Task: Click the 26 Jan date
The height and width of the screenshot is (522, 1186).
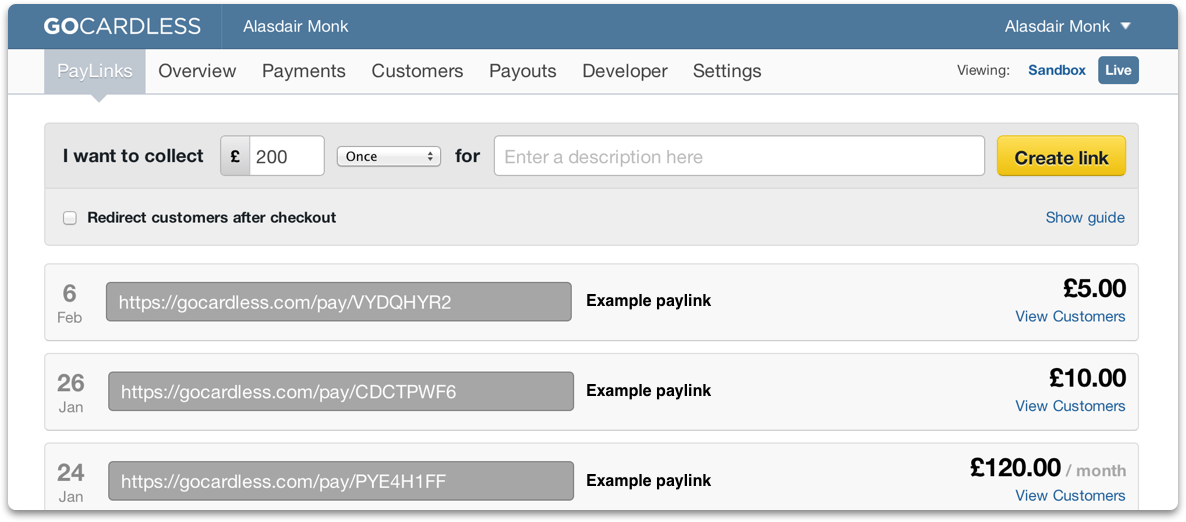Action: point(70,393)
